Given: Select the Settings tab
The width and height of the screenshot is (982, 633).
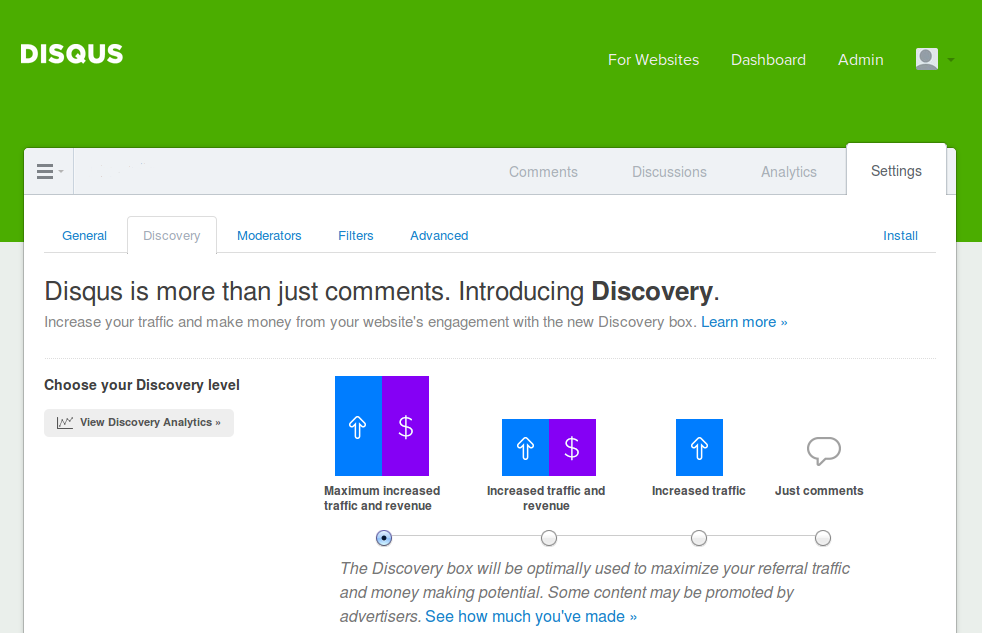Looking at the screenshot, I should pyautogui.click(x=896, y=170).
